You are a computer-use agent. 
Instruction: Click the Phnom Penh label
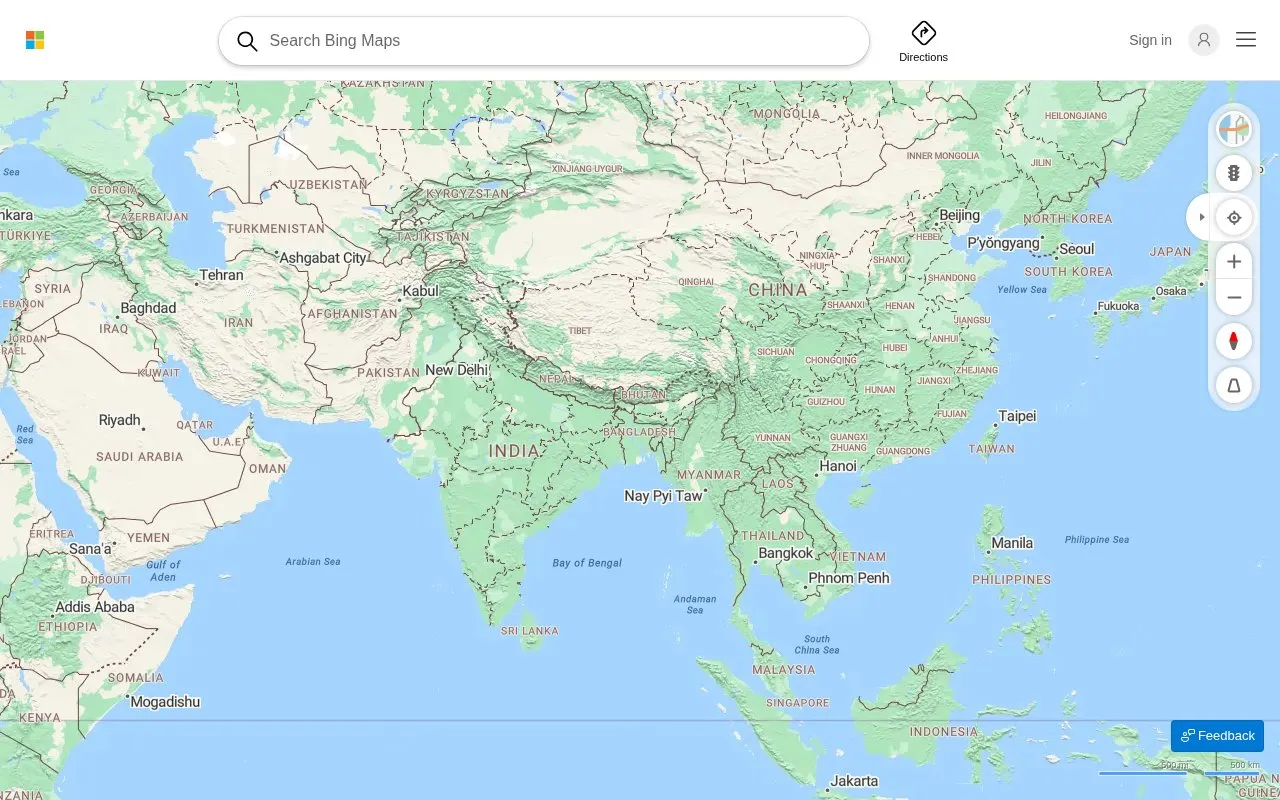[849, 578]
